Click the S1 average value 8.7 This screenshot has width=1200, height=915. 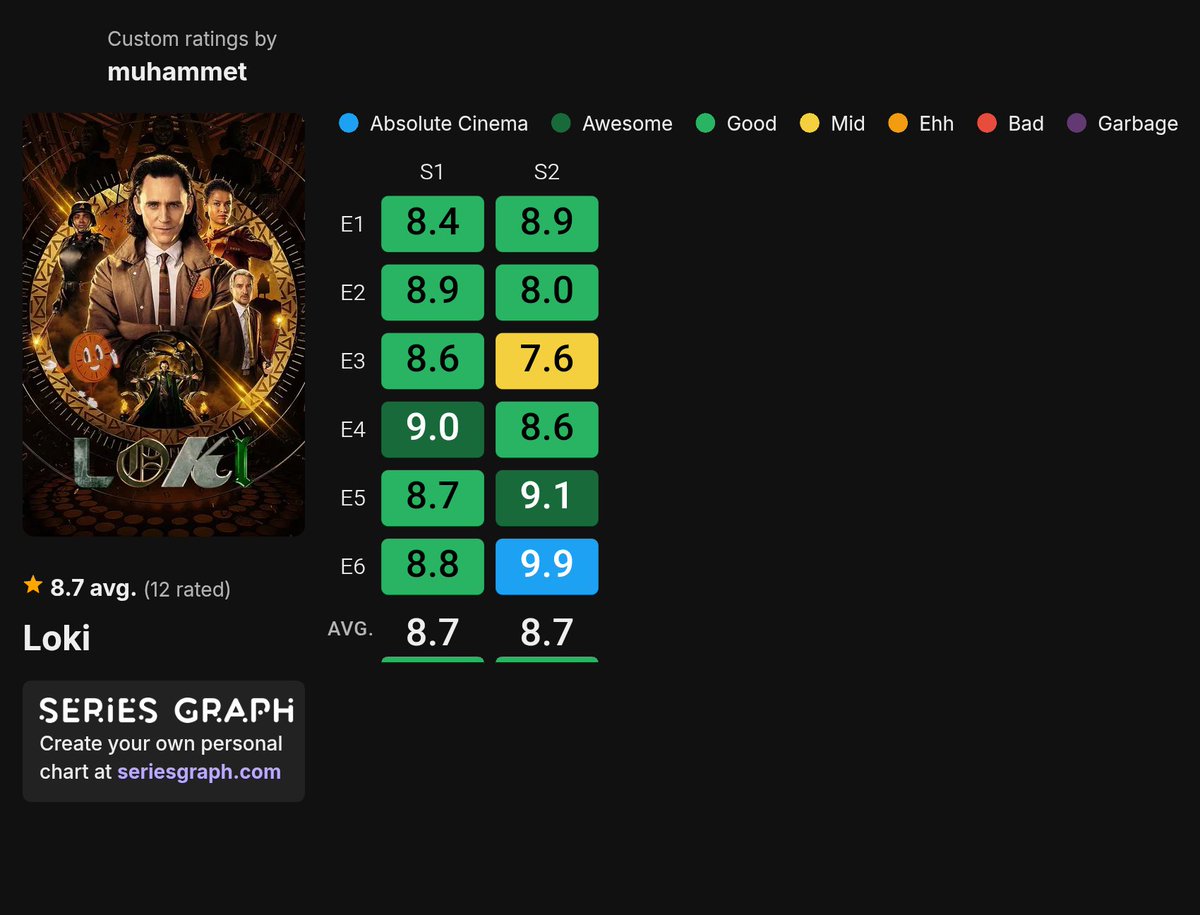coord(432,632)
